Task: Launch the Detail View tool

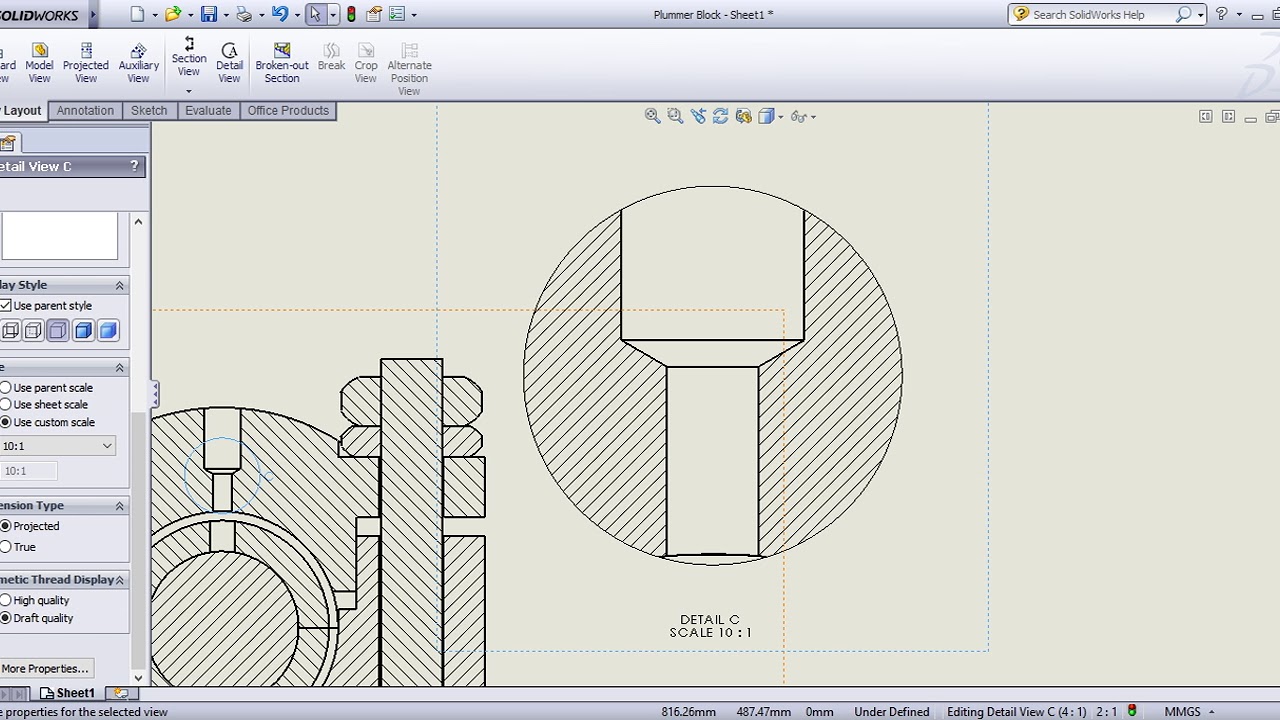Action: point(229,63)
